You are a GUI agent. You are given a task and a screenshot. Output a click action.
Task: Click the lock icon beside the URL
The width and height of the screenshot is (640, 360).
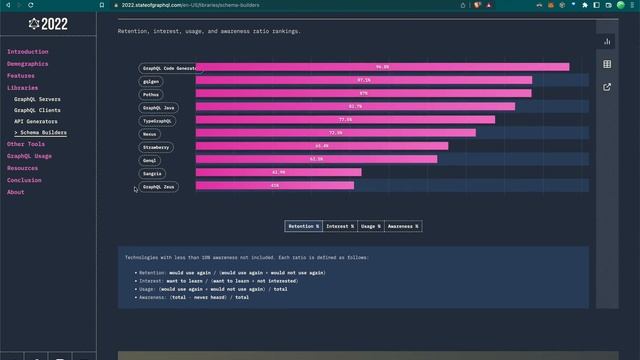pos(116,5)
